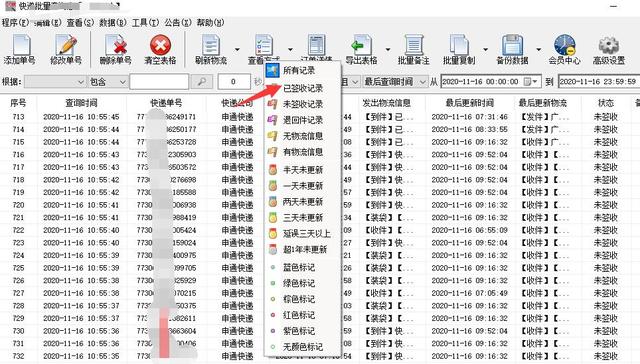Viewport: 640px width, 364px height.
Task: Expand the 刷新物流 dropdown arrow
Action: click(237, 50)
